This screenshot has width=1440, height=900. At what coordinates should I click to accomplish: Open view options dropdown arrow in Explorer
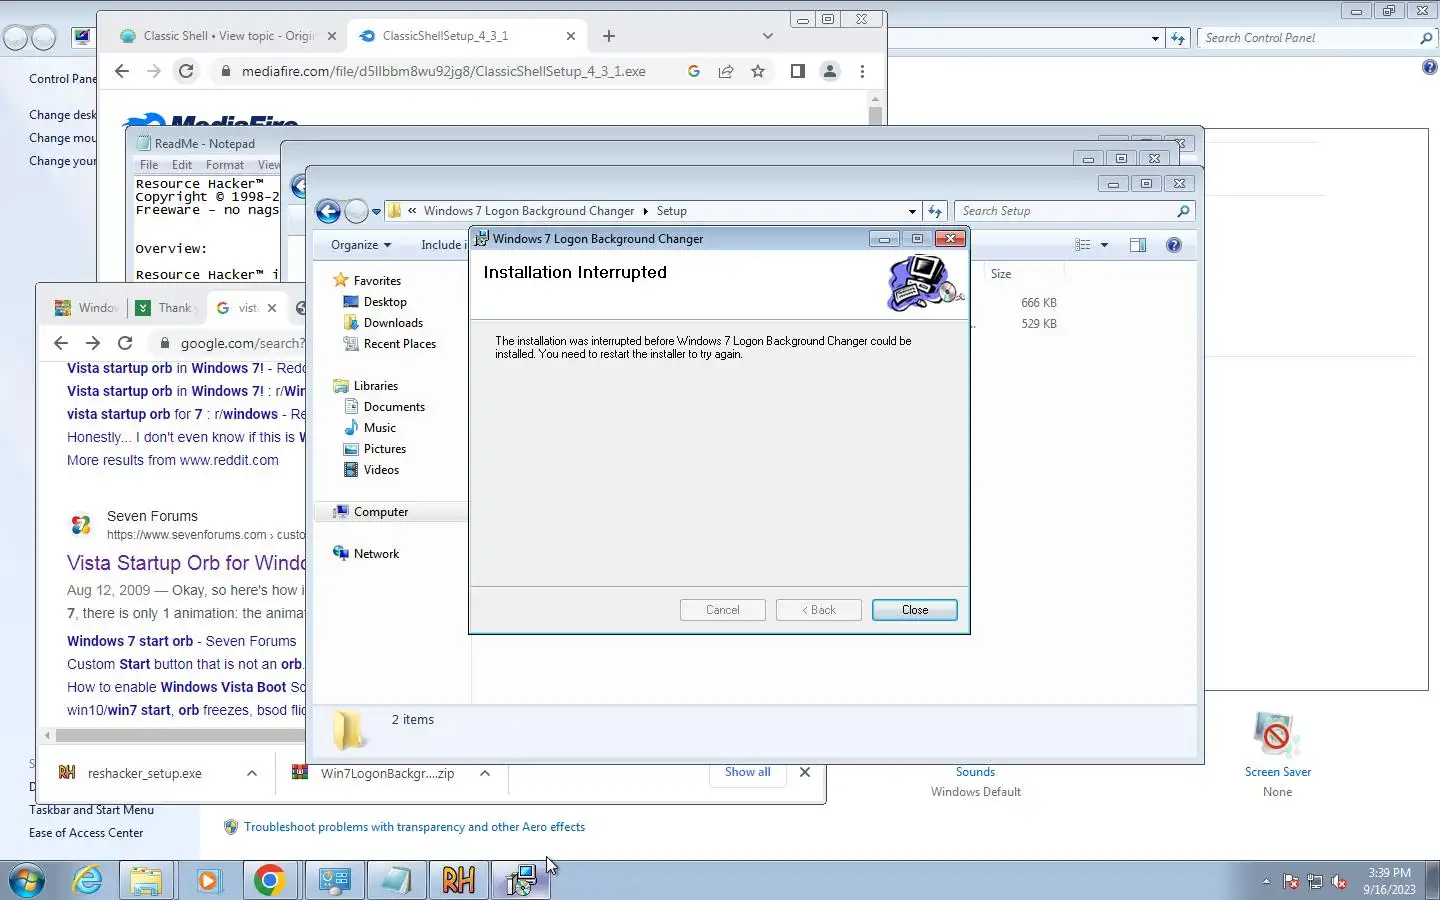1104,245
